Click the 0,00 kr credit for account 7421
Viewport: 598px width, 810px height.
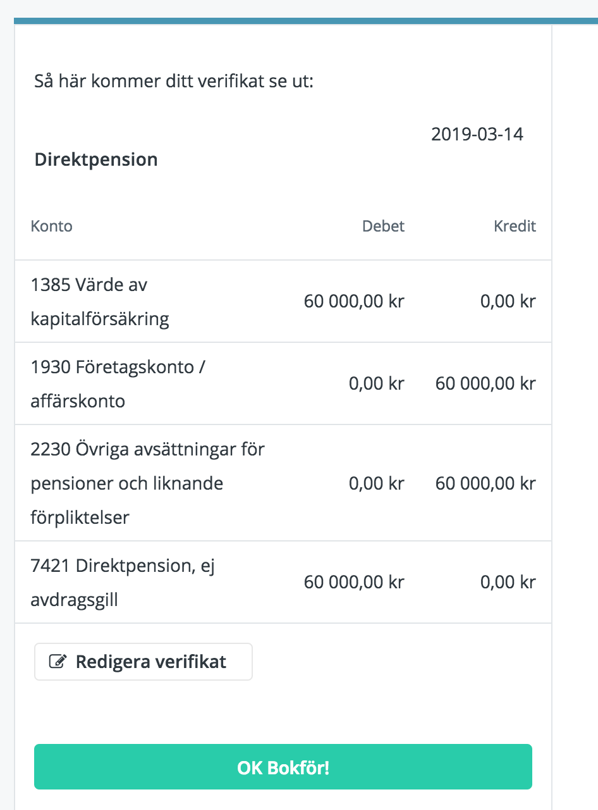(508, 582)
